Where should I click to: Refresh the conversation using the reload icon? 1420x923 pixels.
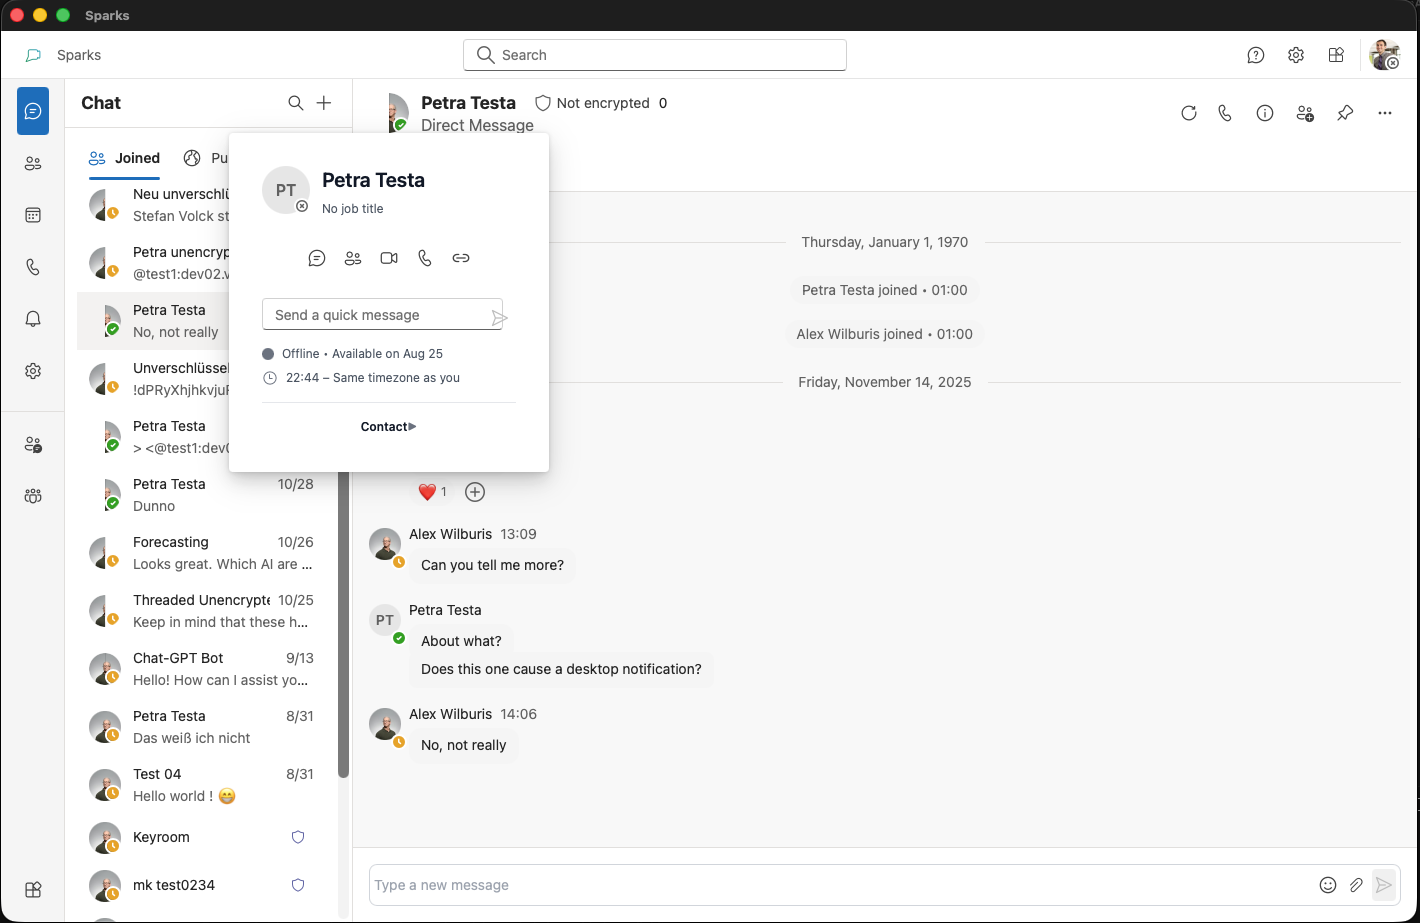pyautogui.click(x=1189, y=113)
